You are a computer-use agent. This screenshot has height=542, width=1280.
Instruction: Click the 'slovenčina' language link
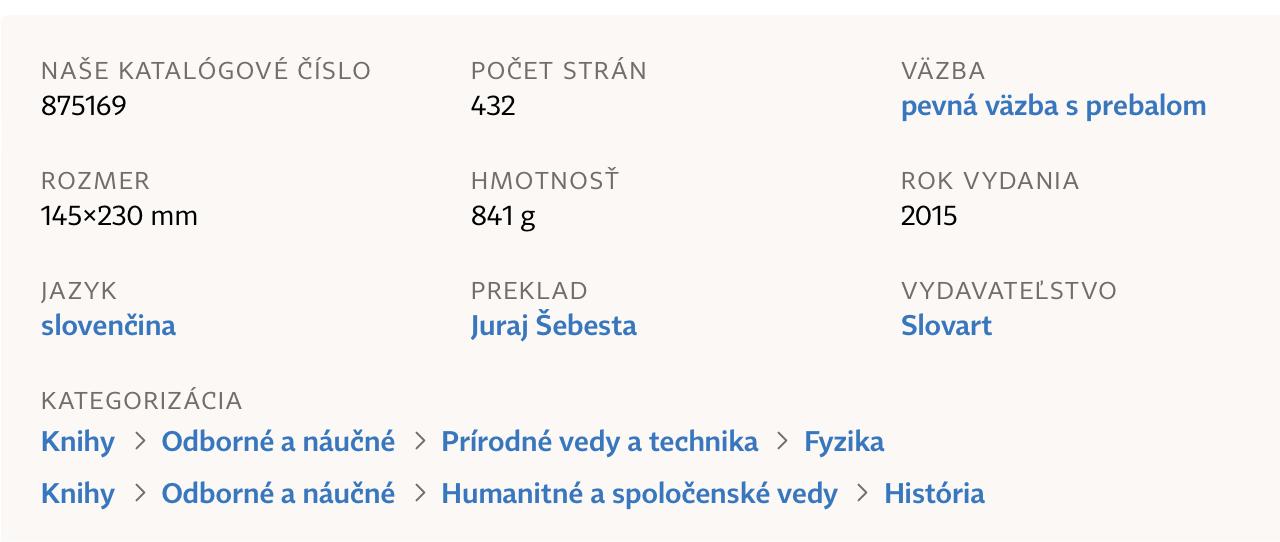coord(108,326)
